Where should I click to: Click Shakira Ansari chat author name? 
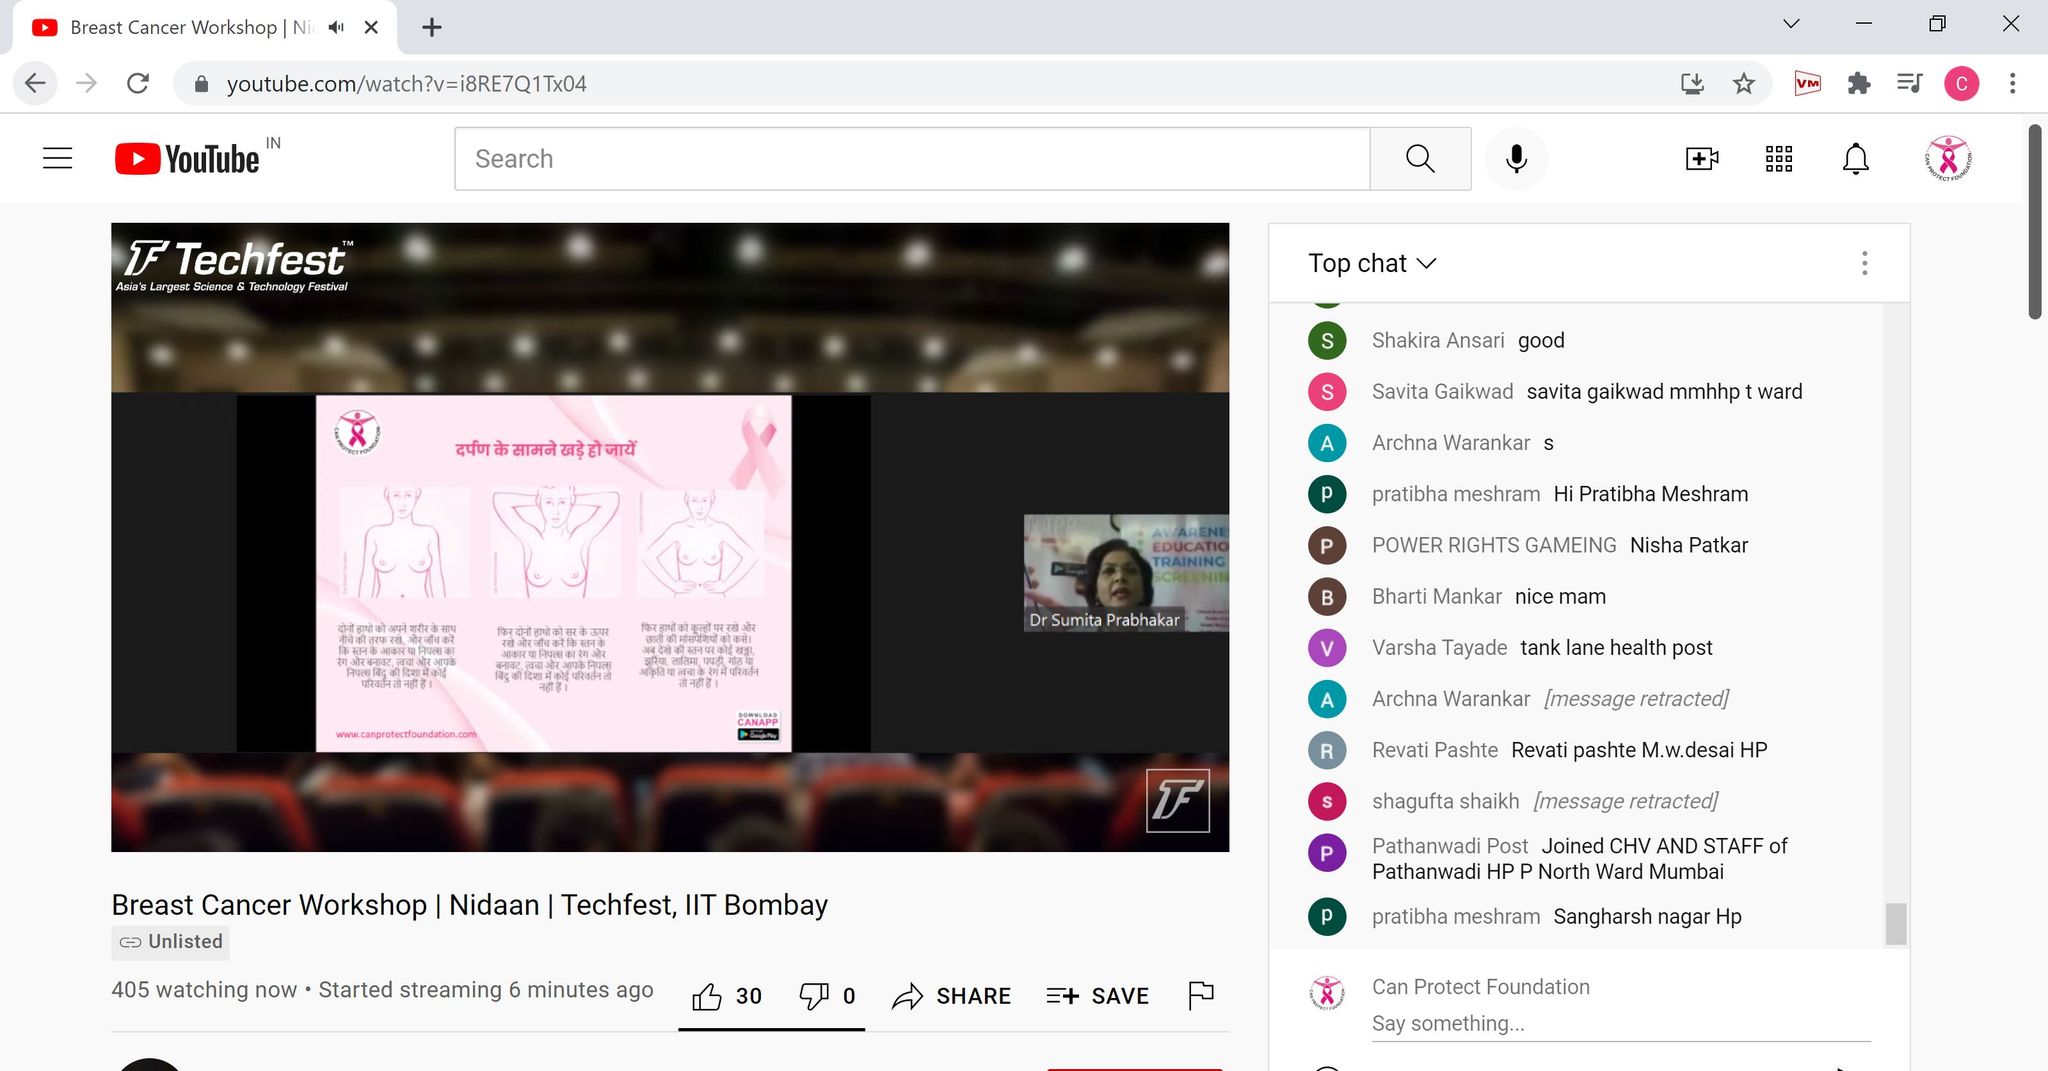coord(1438,340)
